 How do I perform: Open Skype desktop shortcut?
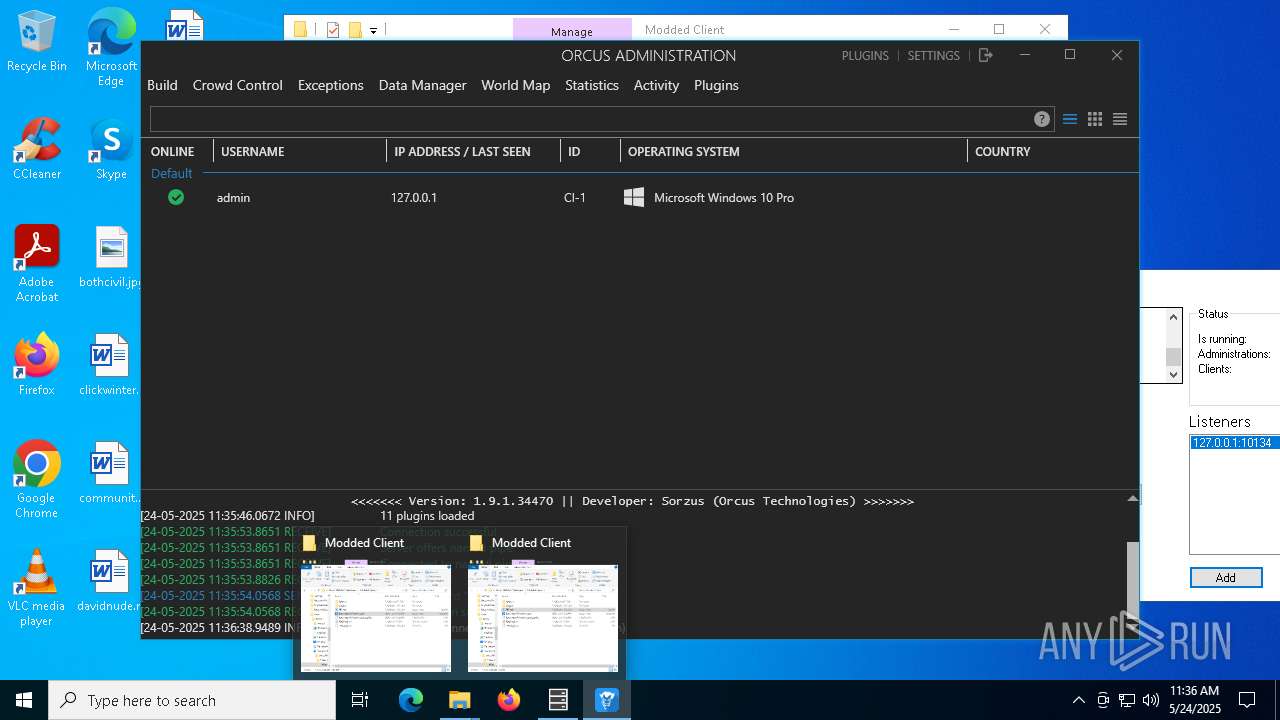point(111,149)
